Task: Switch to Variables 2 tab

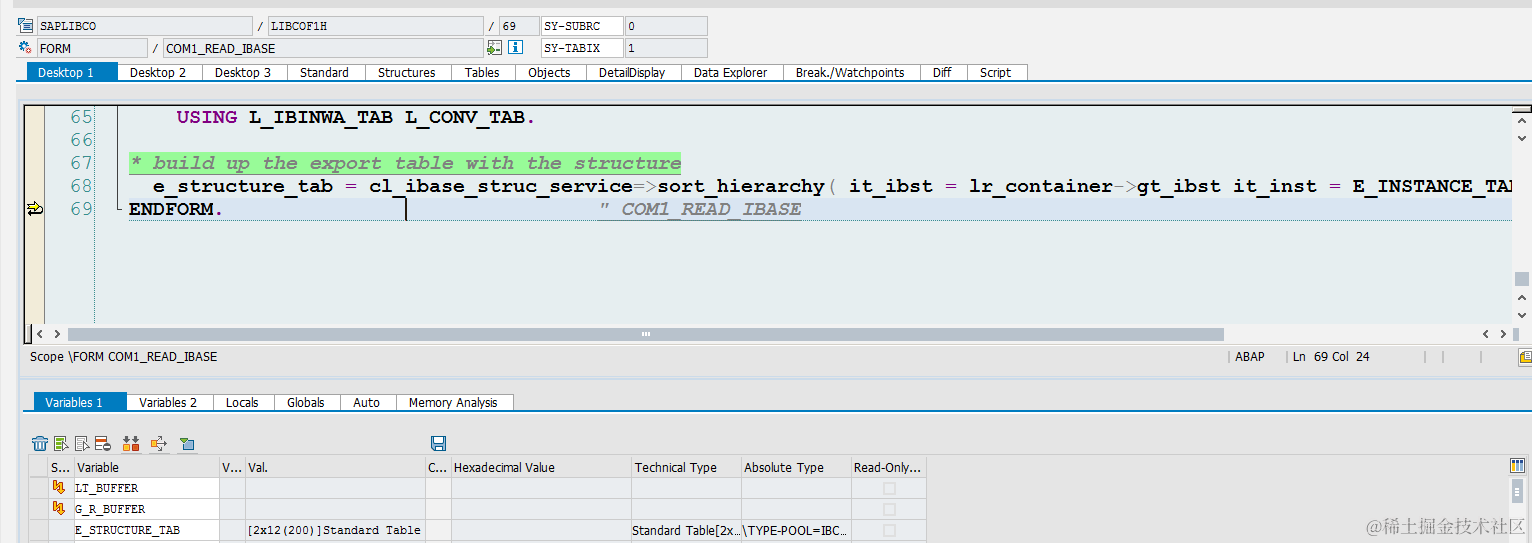Action: [x=168, y=402]
